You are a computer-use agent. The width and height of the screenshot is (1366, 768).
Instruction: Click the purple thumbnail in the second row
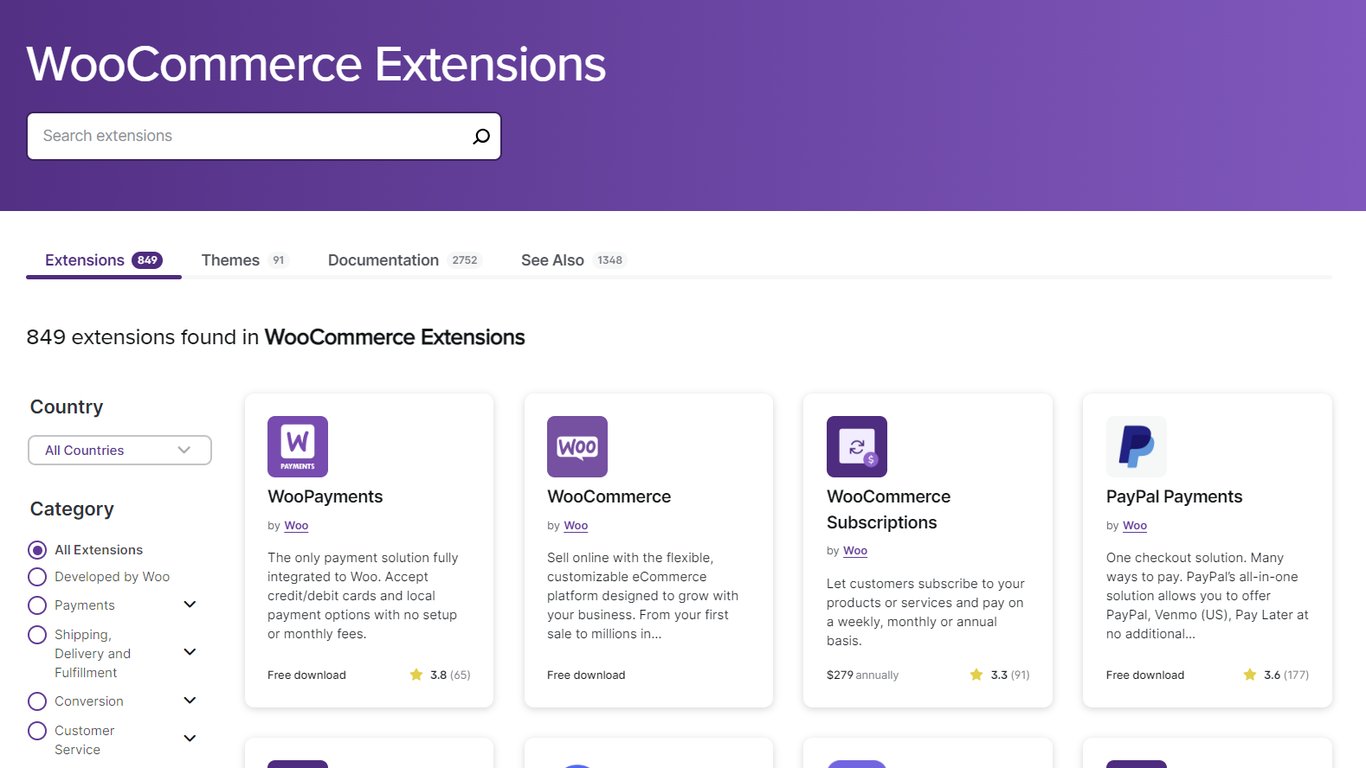click(297, 762)
